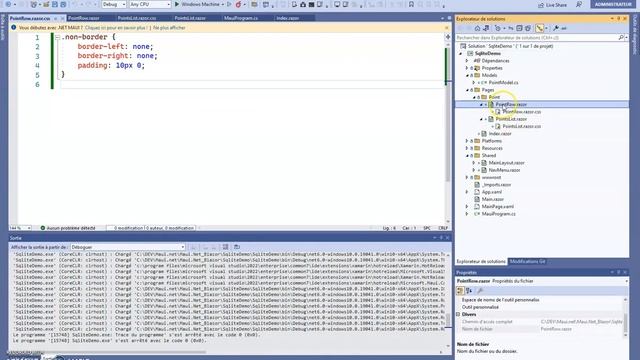Open the Properties wrench icon in Solution Explorer
This screenshot has width=640, height=360.
click(x=556, y=29)
